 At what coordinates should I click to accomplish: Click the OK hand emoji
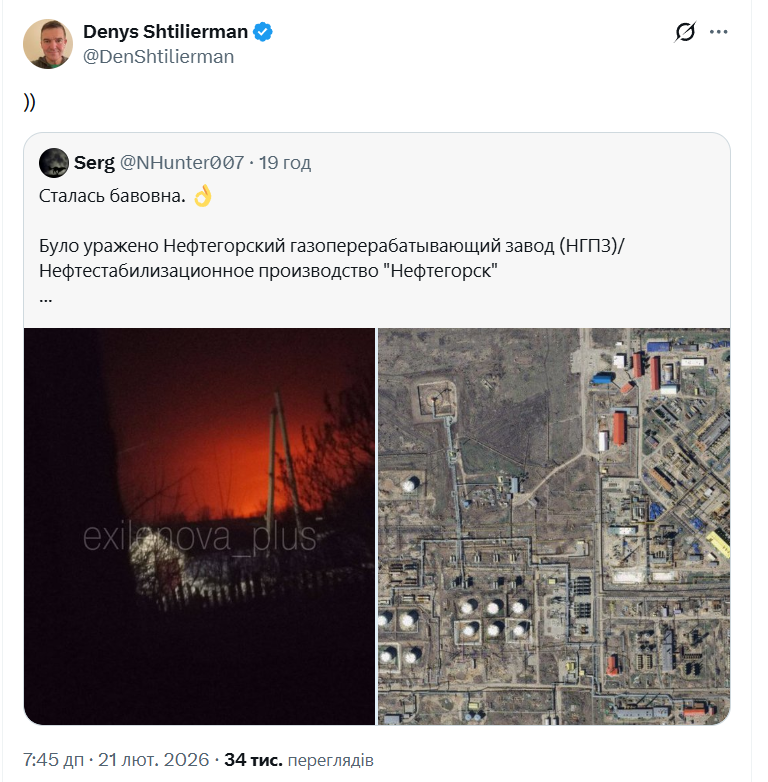click(203, 196)
